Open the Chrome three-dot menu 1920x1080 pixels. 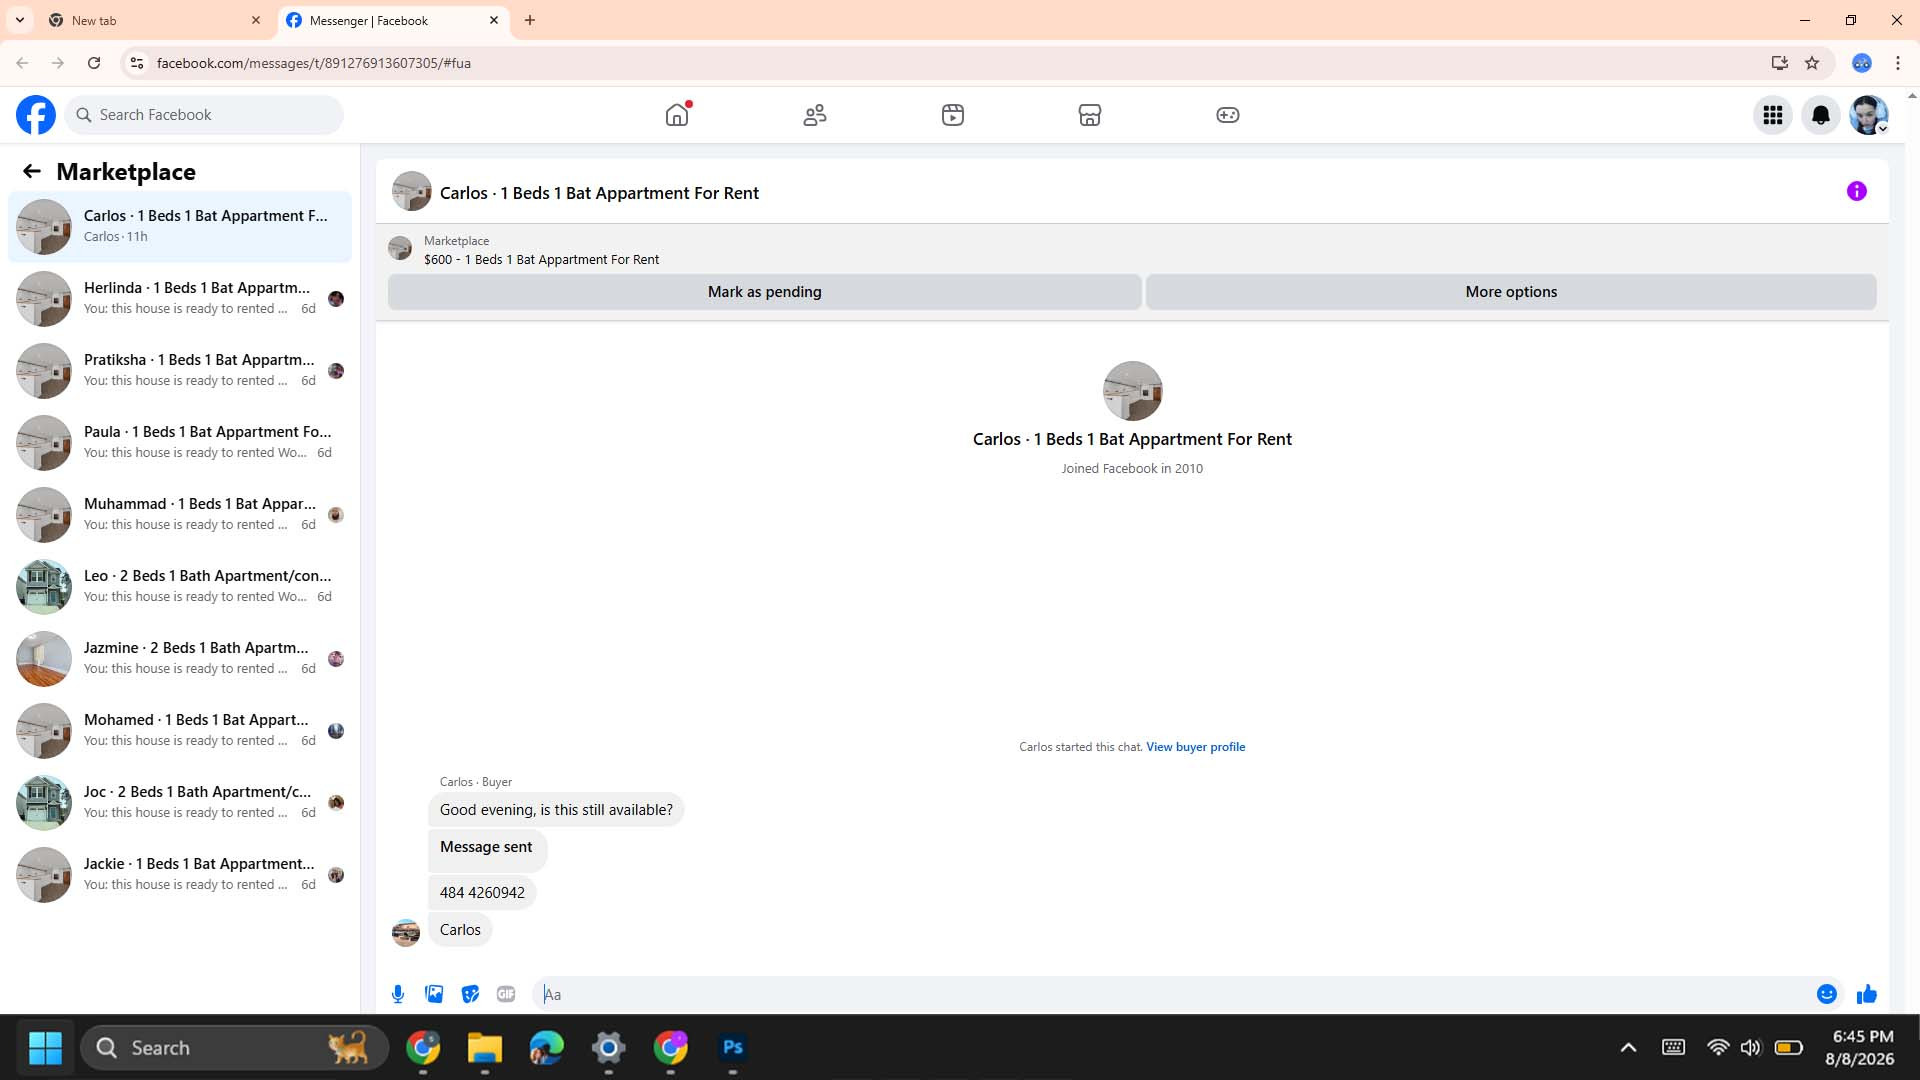(x=1898, y=63)
